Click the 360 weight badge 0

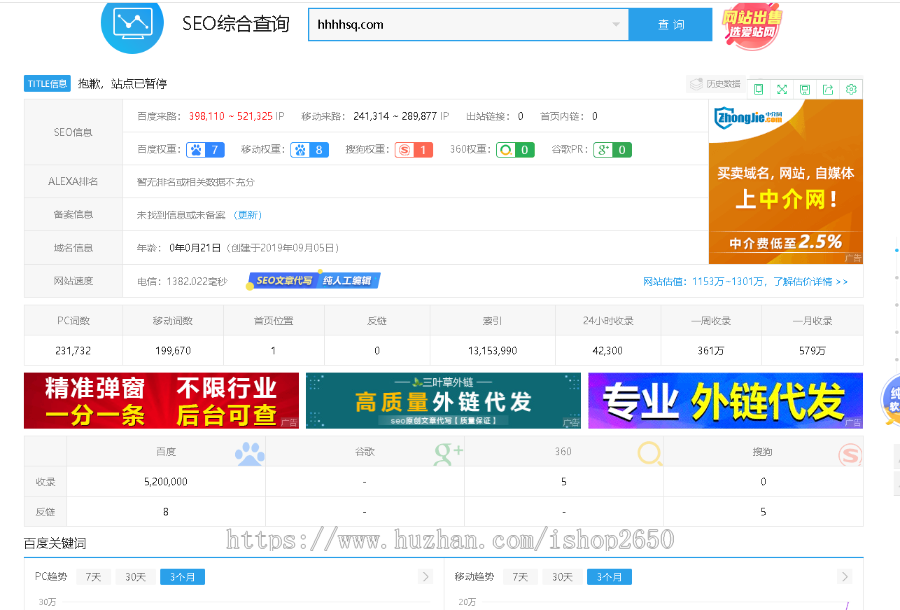515,150
